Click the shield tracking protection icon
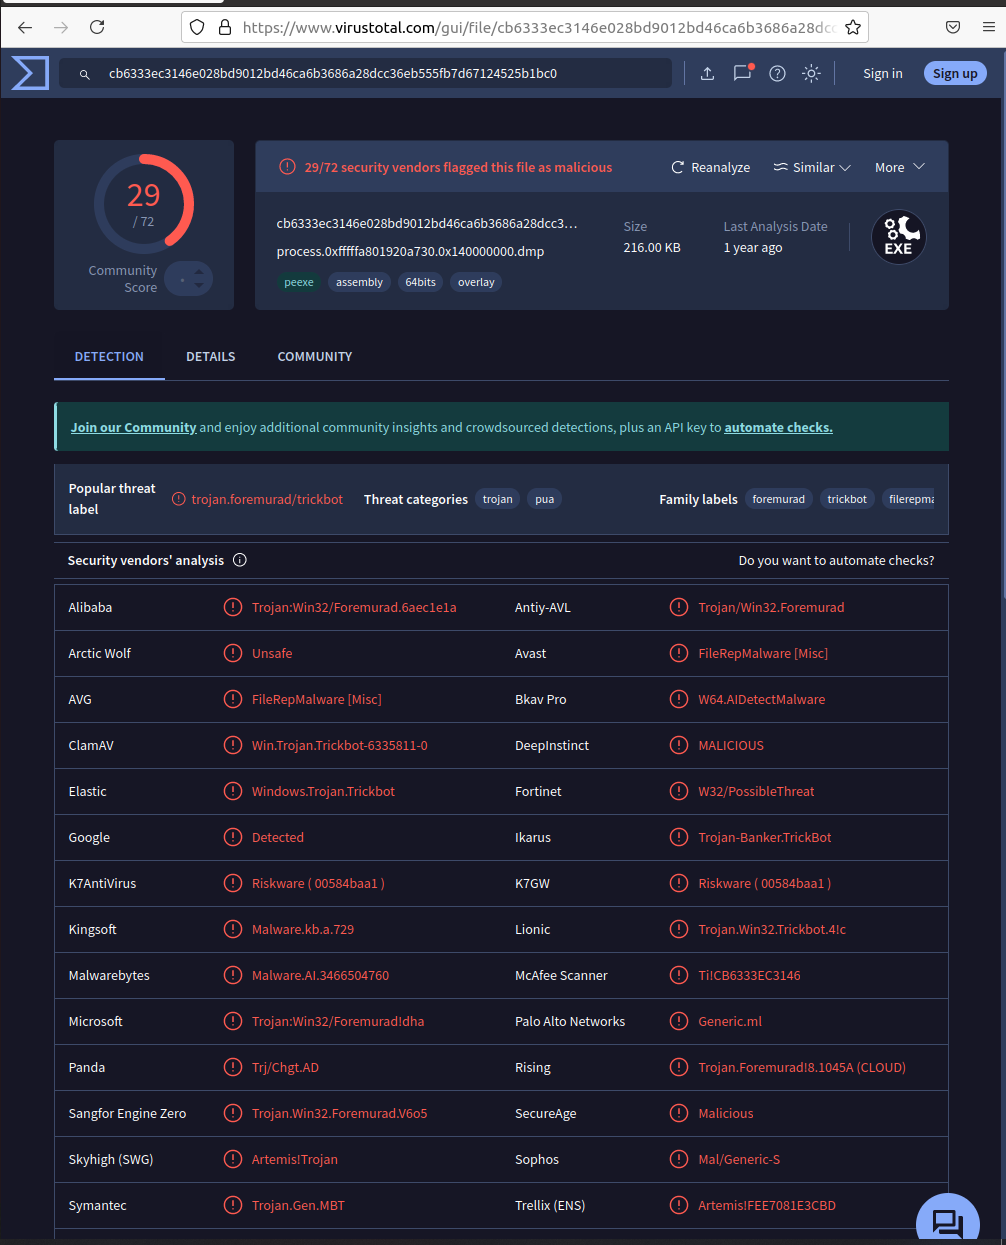This screenshot has width=1006, height=1245. 197,27
